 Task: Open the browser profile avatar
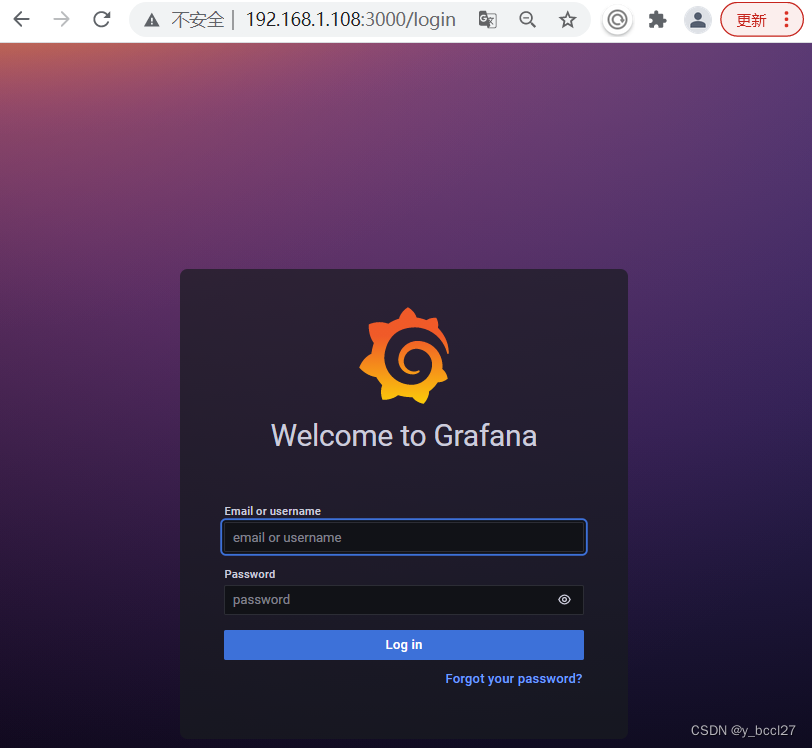(698, 20)
